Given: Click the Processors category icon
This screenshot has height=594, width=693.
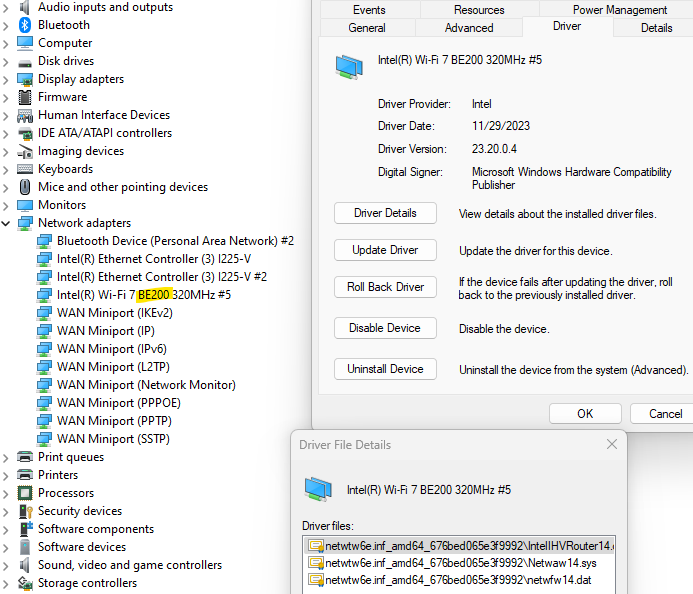Looking at the screenshot, I should click(x=25, y=493).
